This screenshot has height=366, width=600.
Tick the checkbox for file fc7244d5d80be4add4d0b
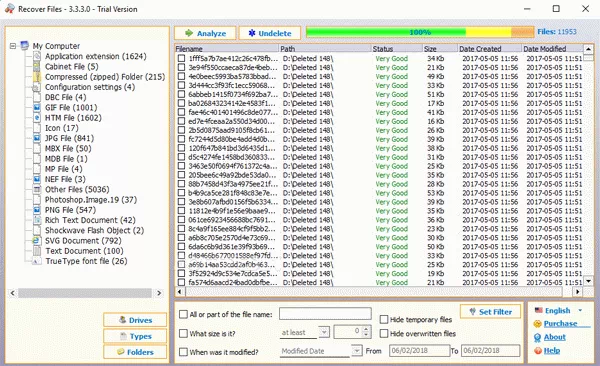tap(181, 139)
